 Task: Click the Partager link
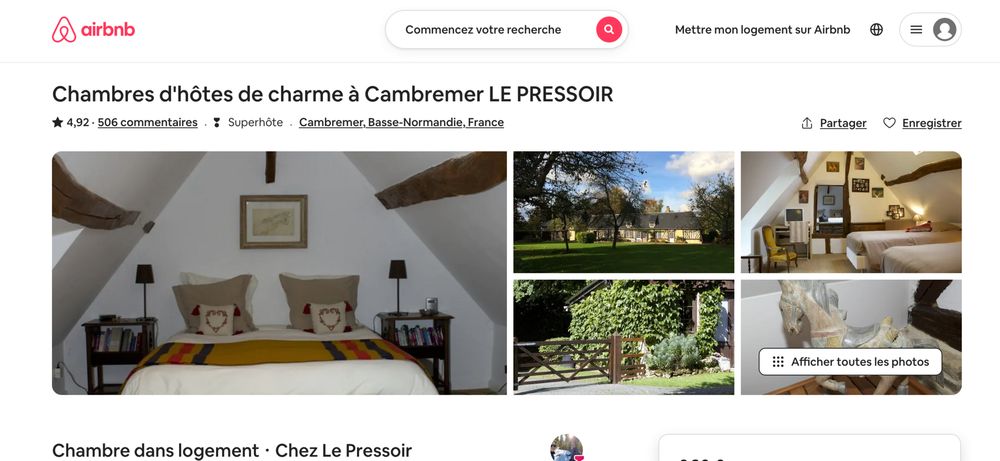843,123
